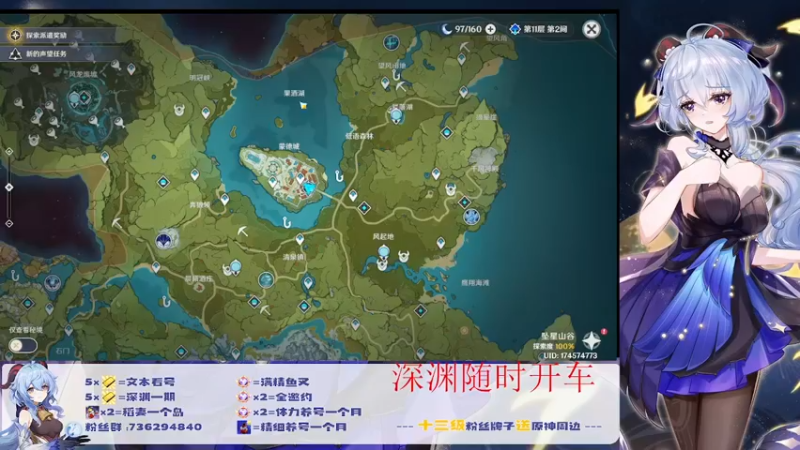Click the 蒙德城 city label
Image resolution: width=800 pixels, height=450 pixels.
pyautogui.click(x=289, y=146)
